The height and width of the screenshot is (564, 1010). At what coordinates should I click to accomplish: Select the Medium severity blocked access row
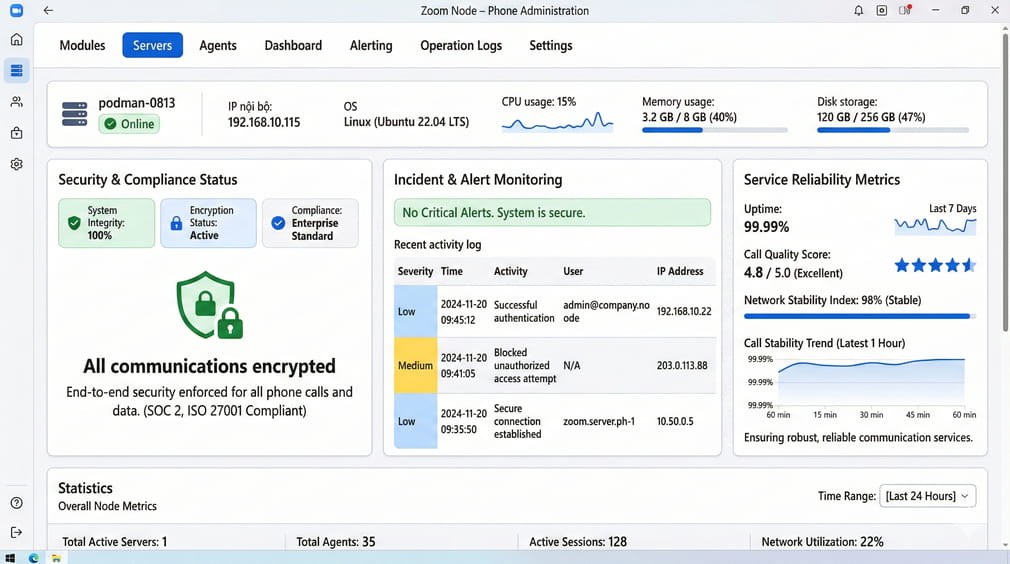[x=554, y=366]
